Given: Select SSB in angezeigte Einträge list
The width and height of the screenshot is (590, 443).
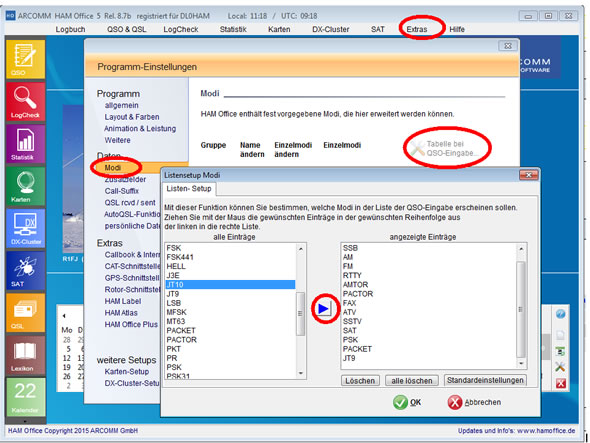Looking at the screenshot, I should tap(429, 248).
